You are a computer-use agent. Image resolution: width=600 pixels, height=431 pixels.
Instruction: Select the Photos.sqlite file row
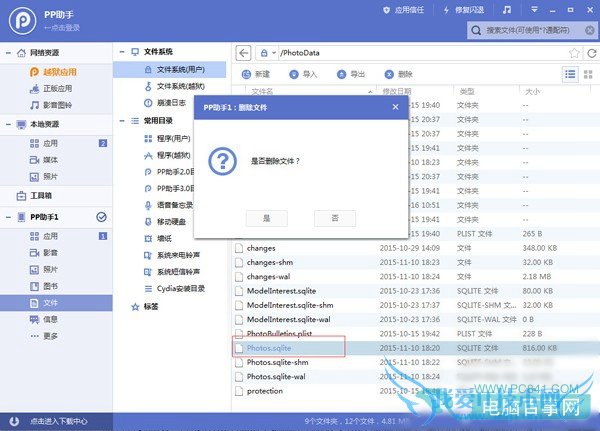coord(416,348)
